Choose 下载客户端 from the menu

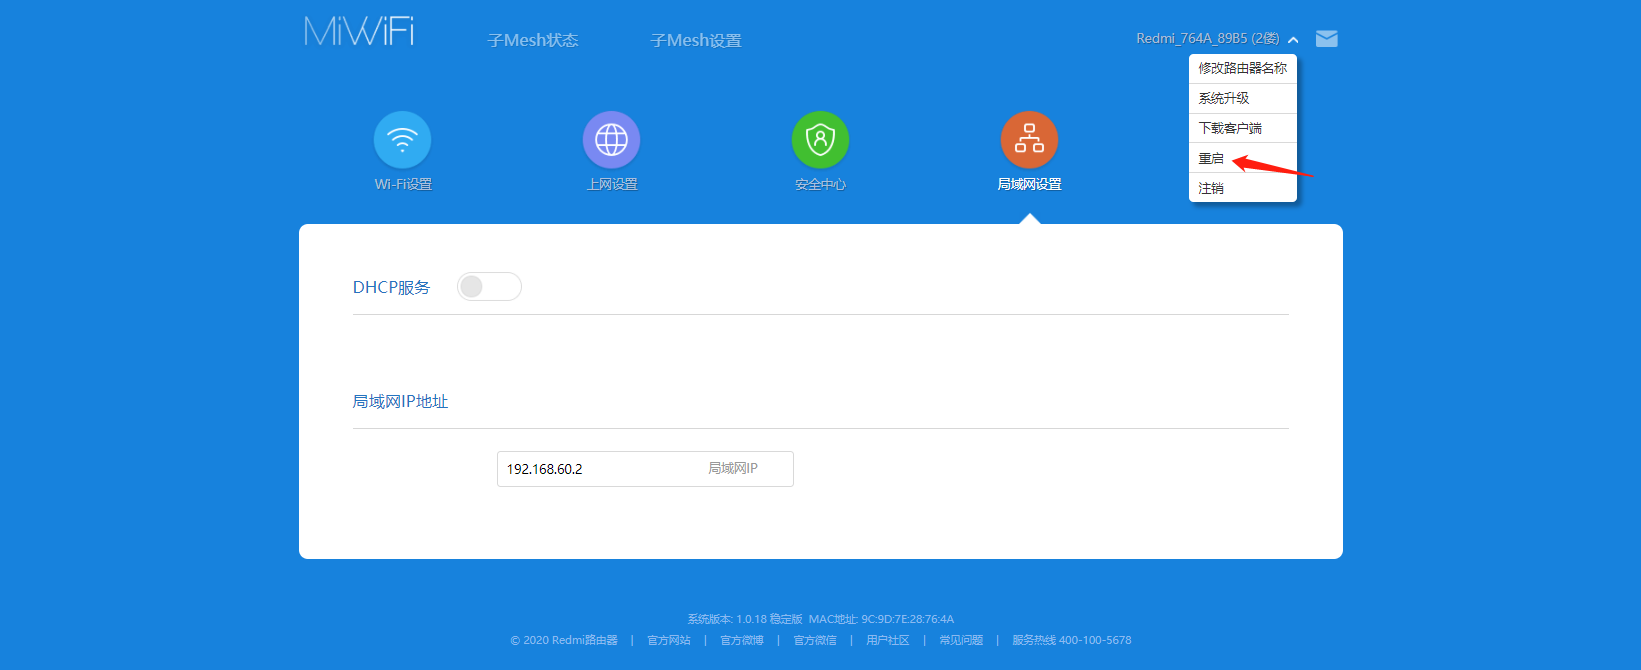click(1243, 128)
